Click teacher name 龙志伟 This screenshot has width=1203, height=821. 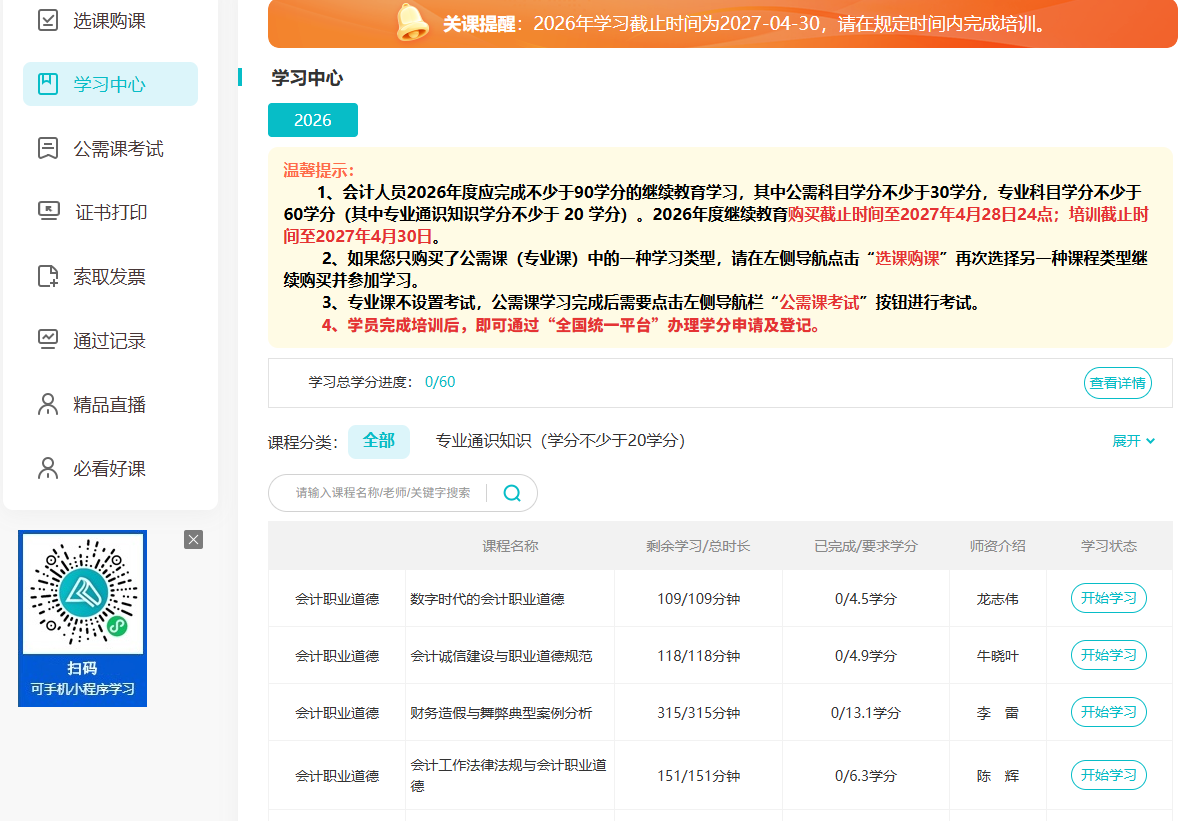(x=998, y=600)
